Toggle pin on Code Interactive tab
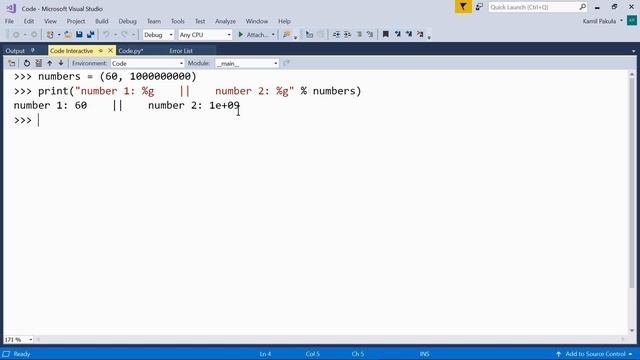The image size is (640, 360). click(100, 51)
